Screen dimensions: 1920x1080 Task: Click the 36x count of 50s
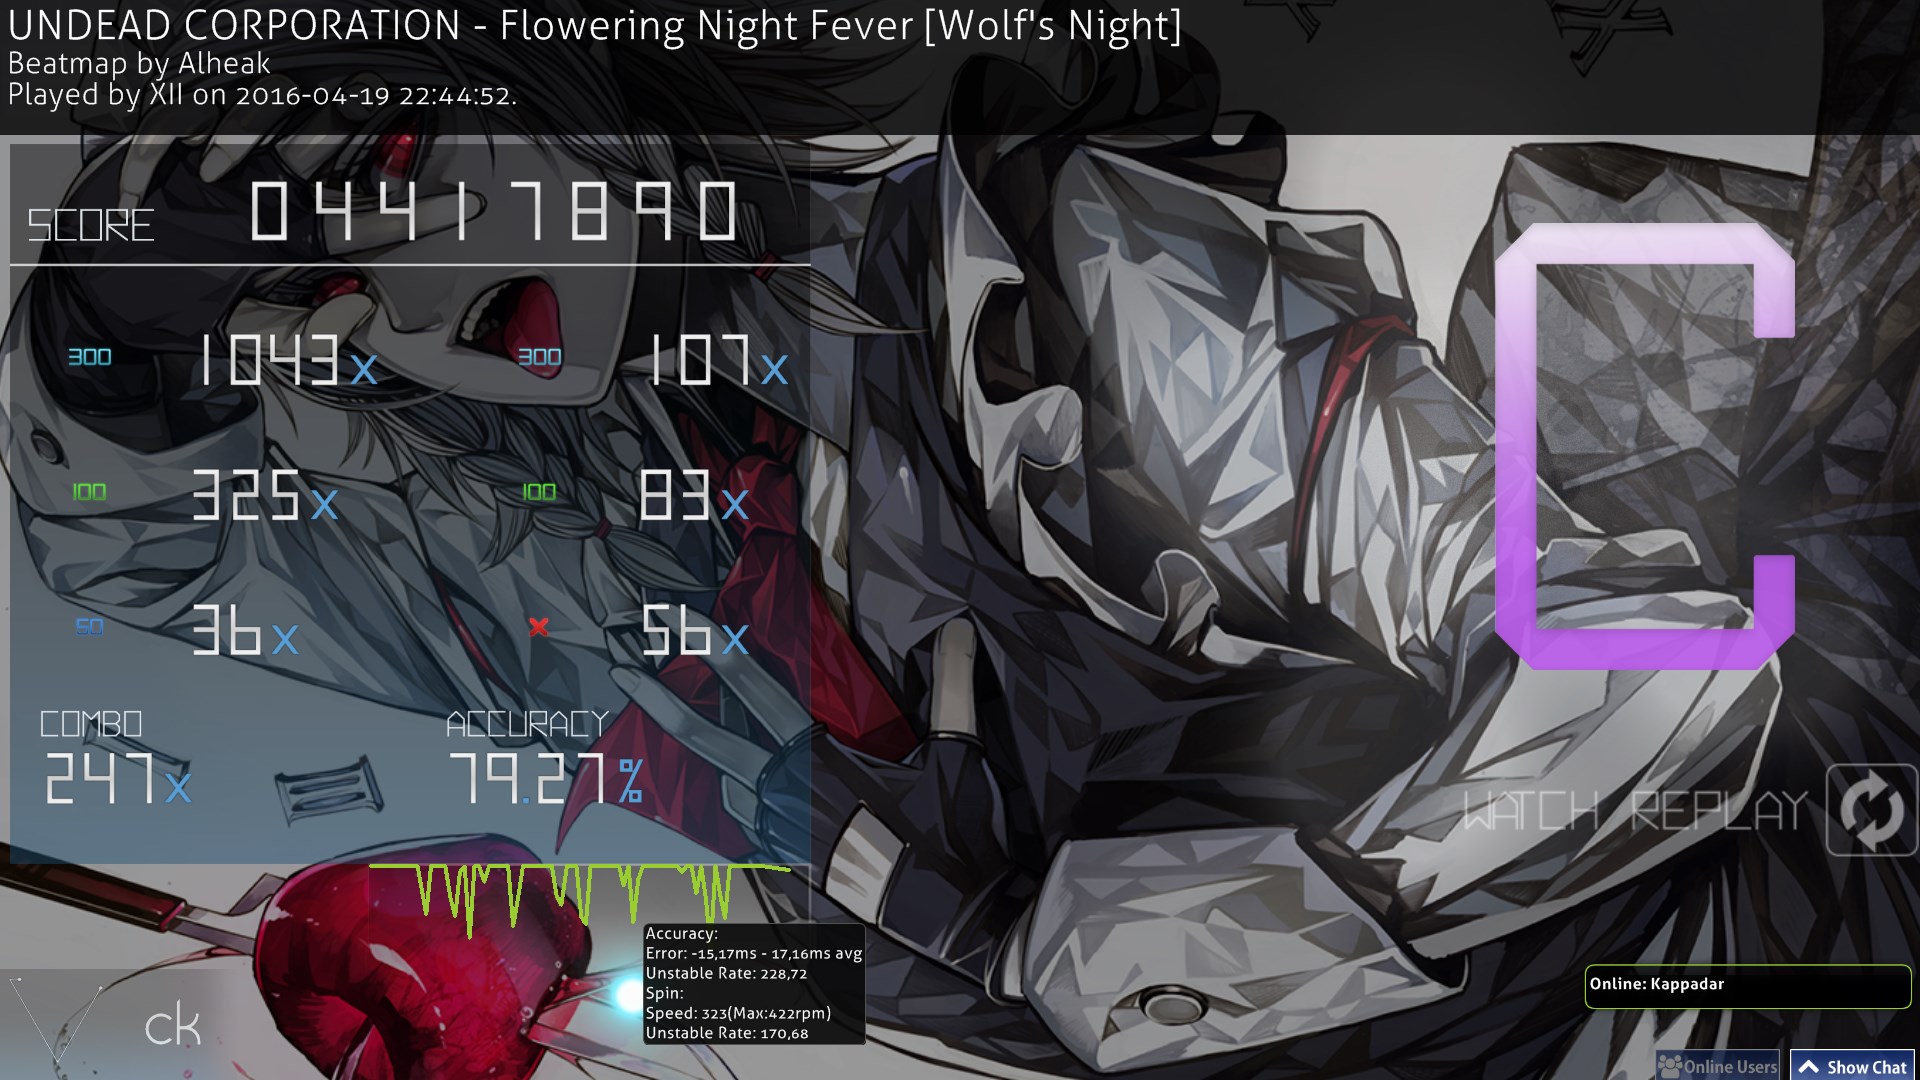[x=245, y=630]
